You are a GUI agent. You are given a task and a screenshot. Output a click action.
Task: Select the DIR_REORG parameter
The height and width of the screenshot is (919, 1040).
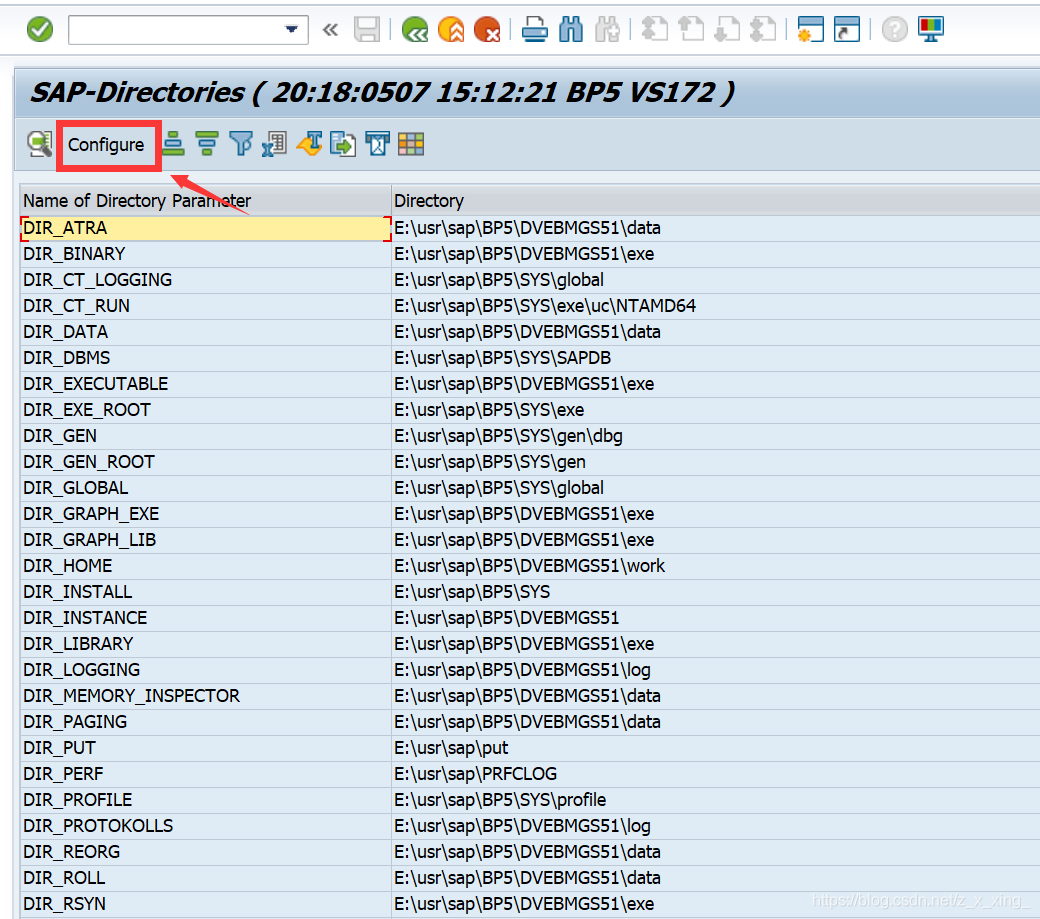click(x=206, y=851)
